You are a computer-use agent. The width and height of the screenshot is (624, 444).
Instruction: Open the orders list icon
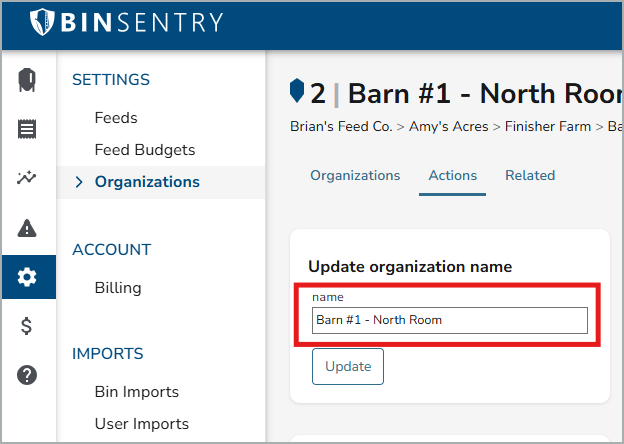coord(27,129)
